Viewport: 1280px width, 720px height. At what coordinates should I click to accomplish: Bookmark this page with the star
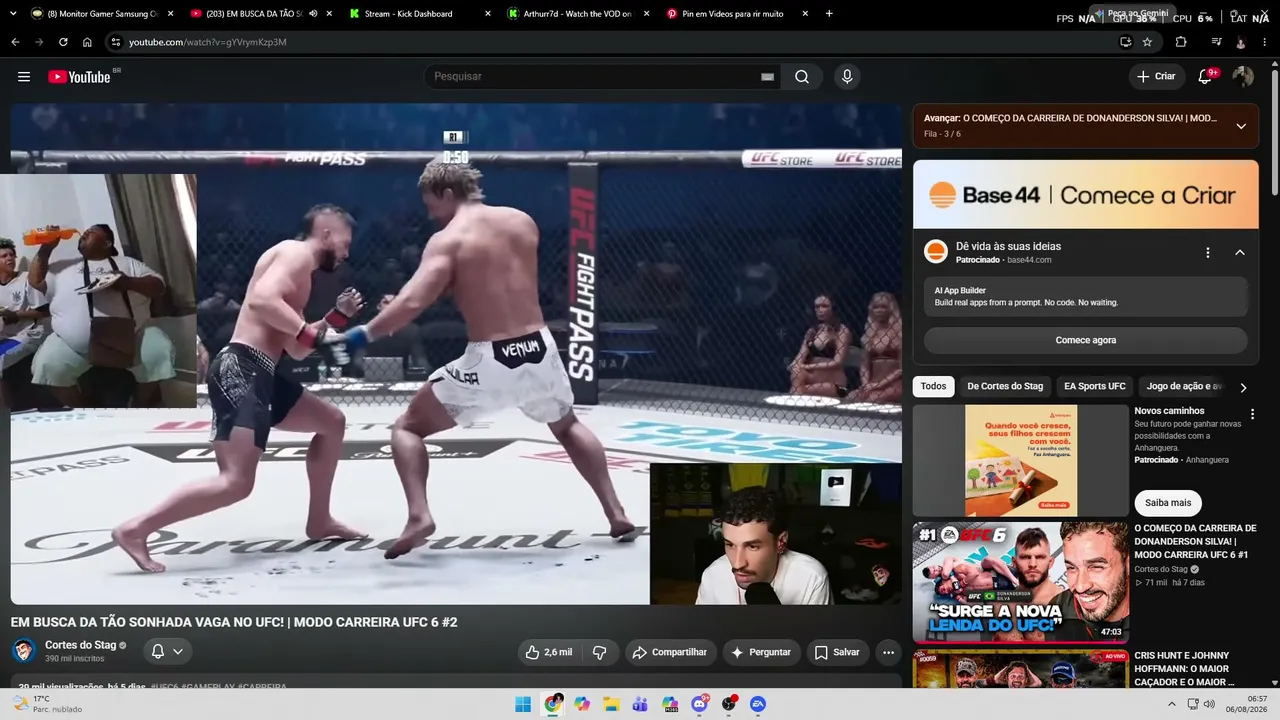pos(1147,42)
